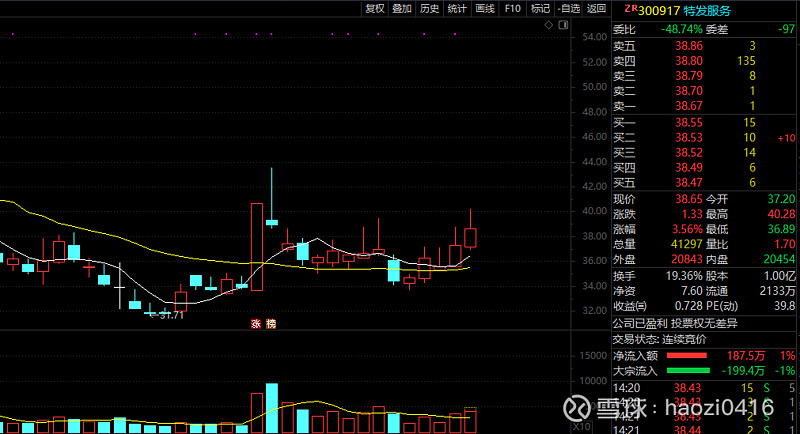This screenshot has width=800, height=434.
Task: Select the 现价 value 38.65
Action: [689, 199]
